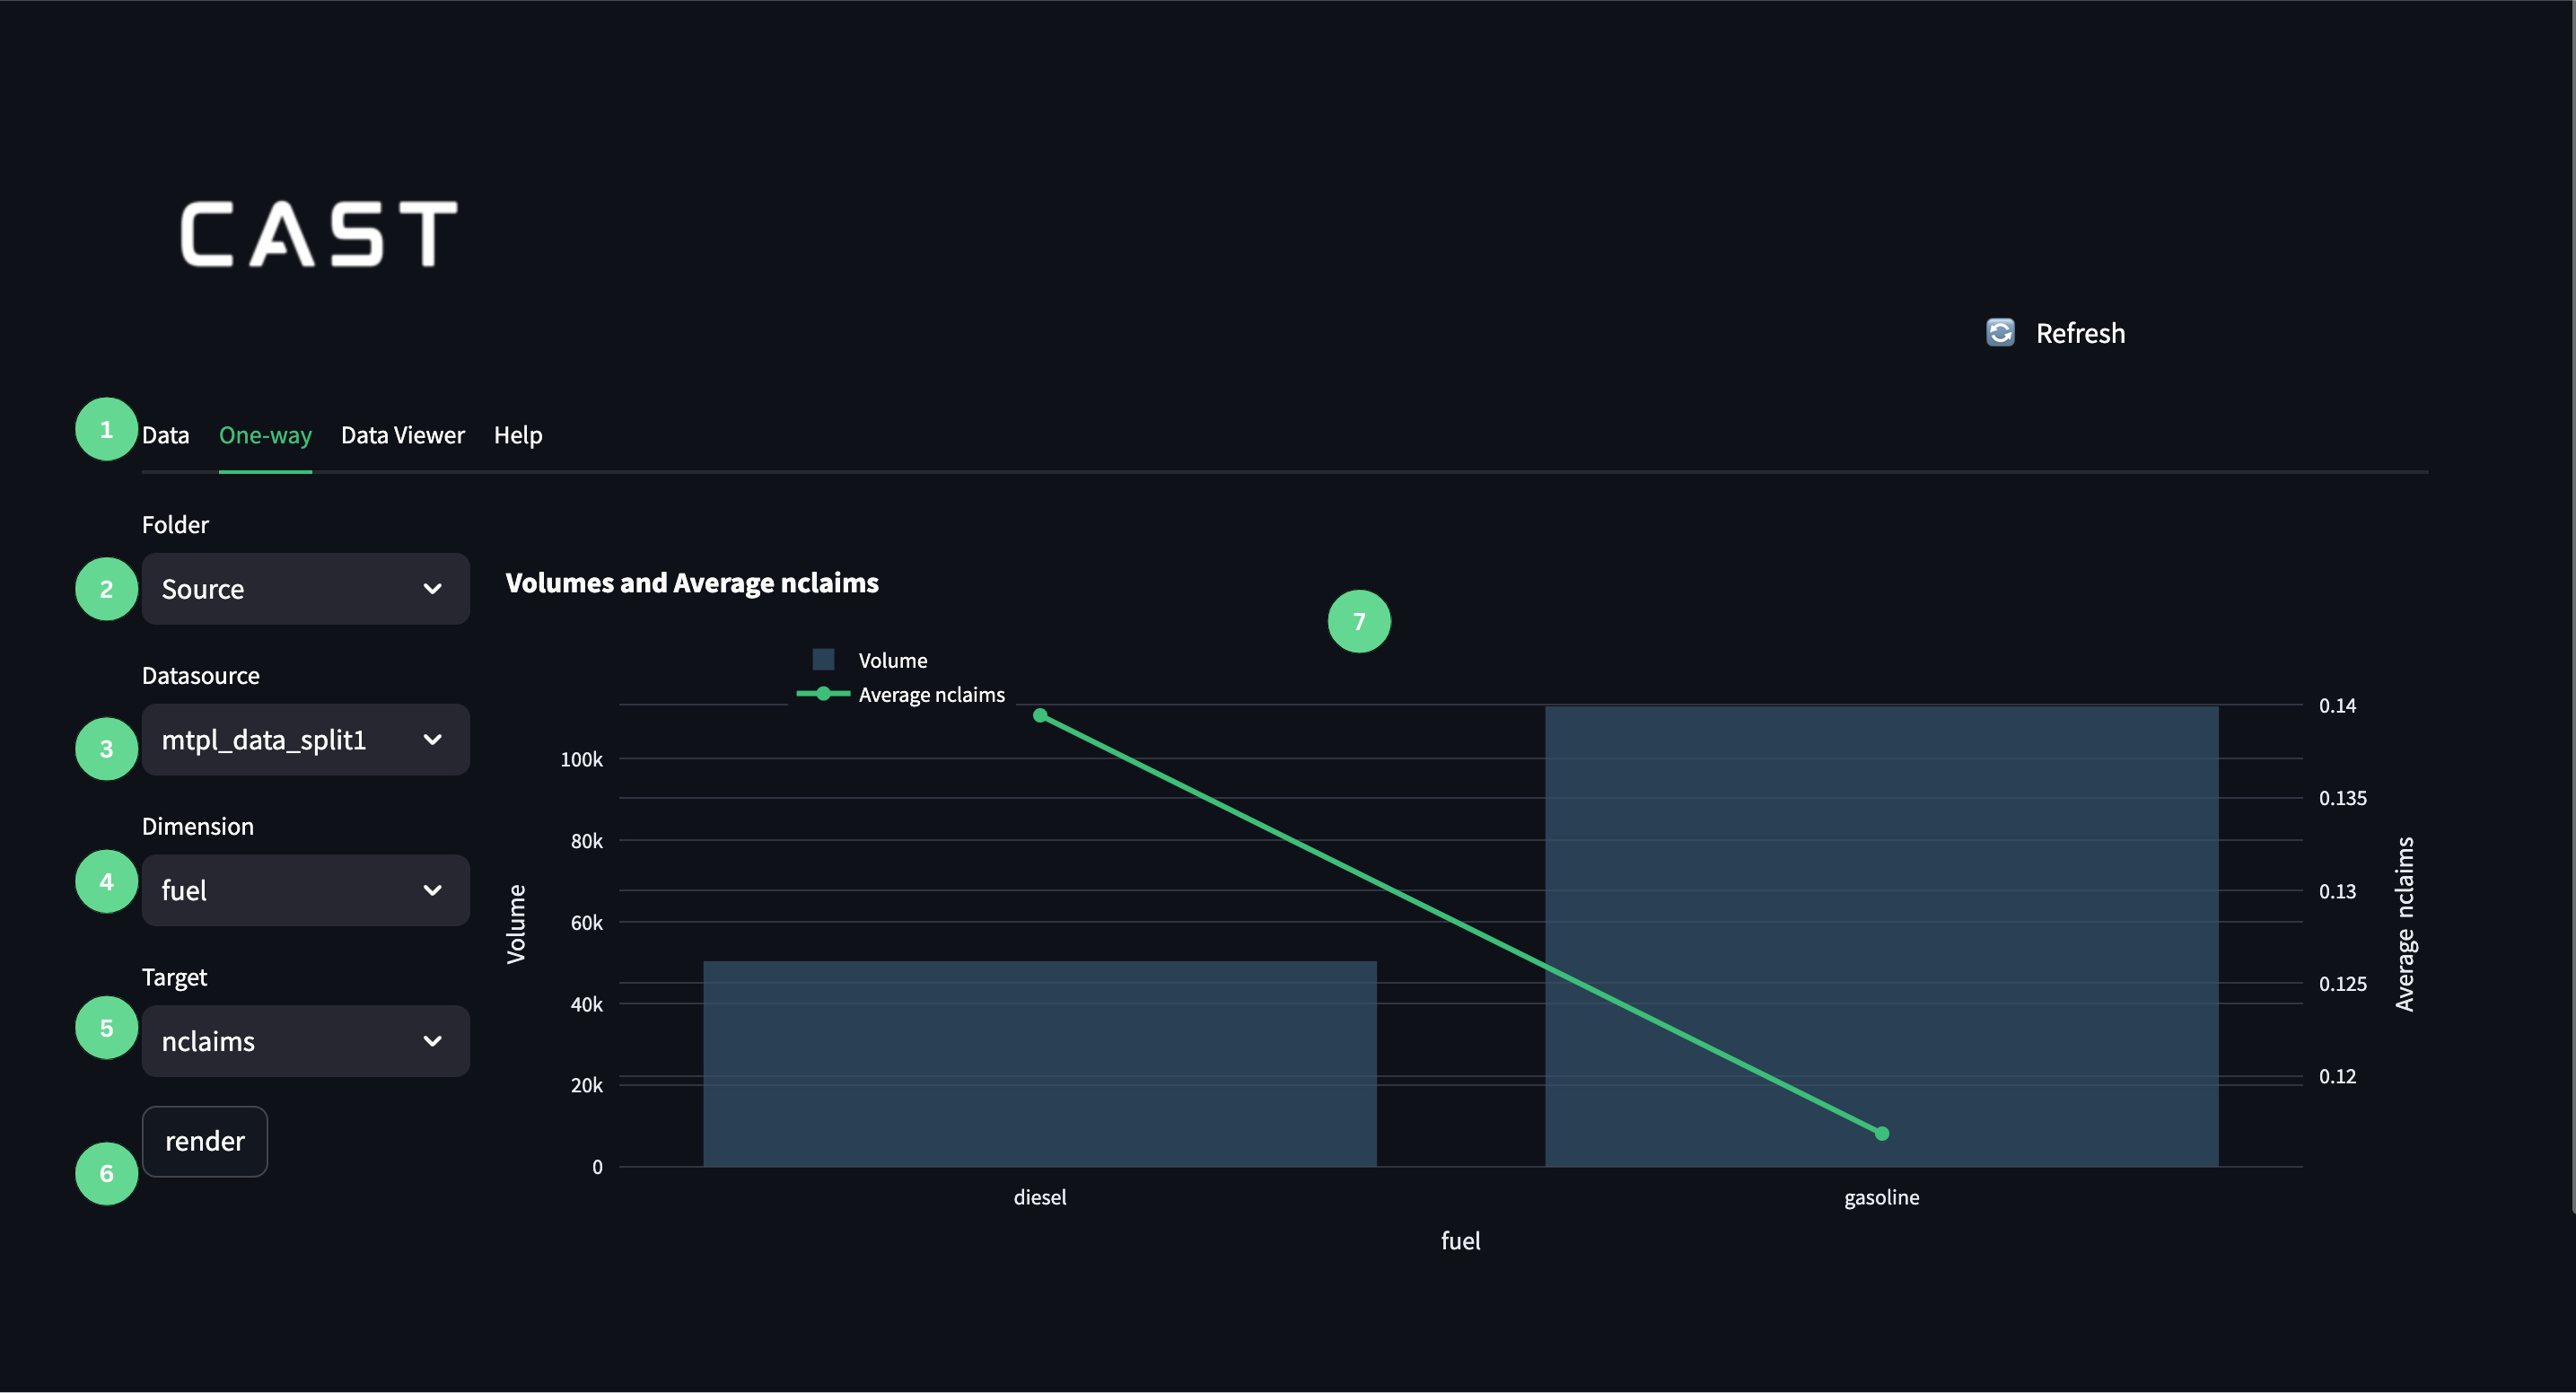Click green step marker number 3
Screen dimensions: 2576x1393
tap(106, 748)
